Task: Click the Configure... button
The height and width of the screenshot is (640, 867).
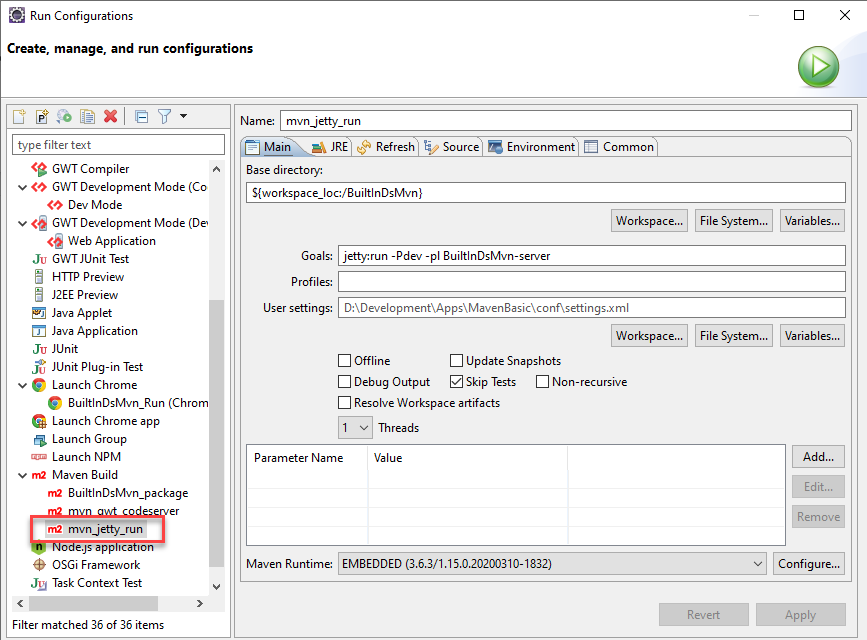Action: tap(809, 564)
